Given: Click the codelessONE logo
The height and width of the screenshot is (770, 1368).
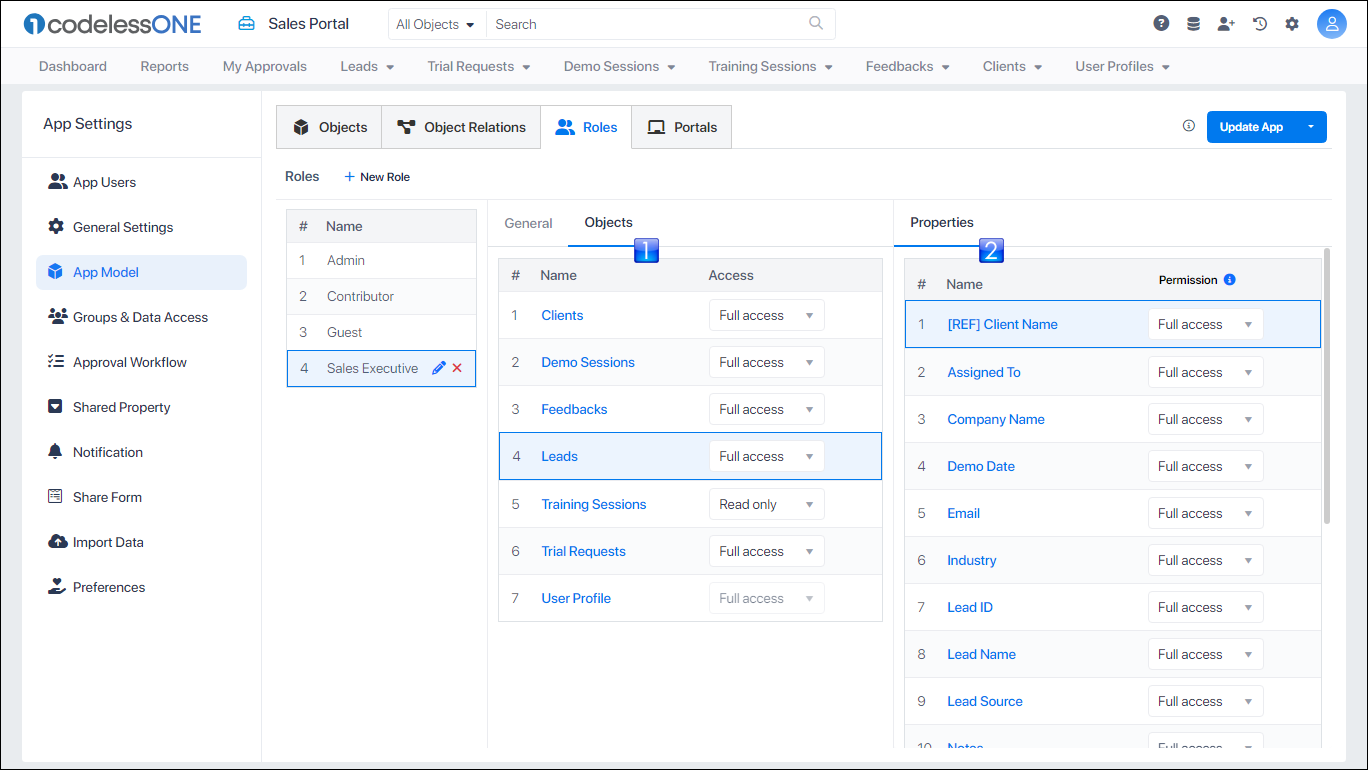Looking at the screenshot, I should click(x=112, y=24).
